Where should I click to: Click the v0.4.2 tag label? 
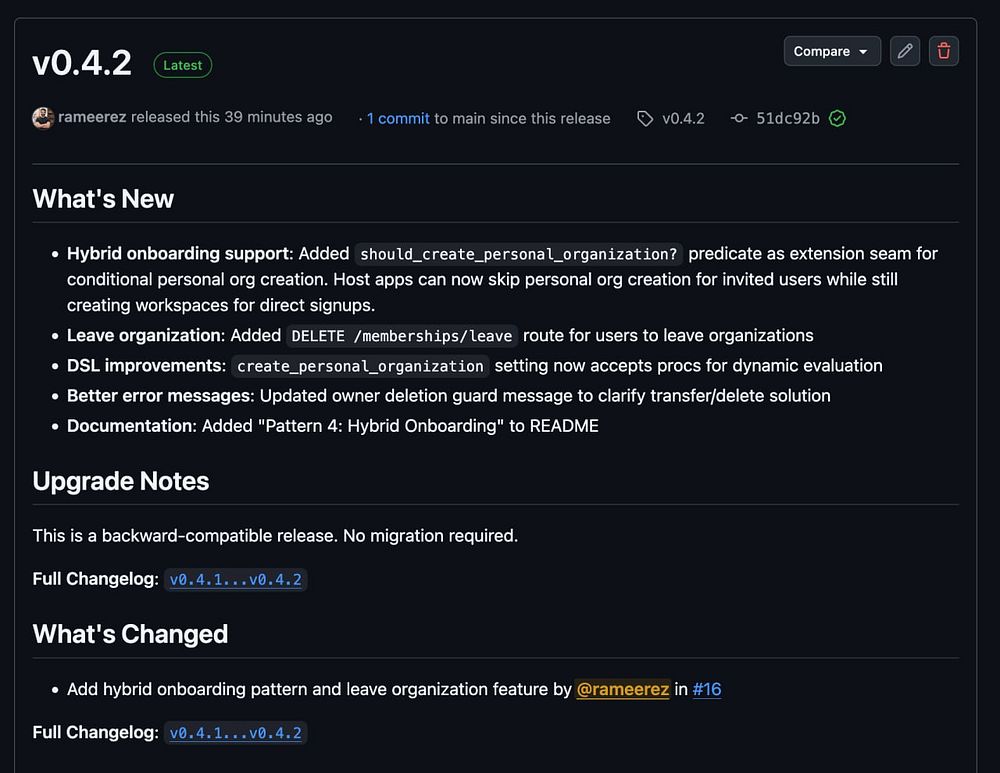click(x=683, y=118)
